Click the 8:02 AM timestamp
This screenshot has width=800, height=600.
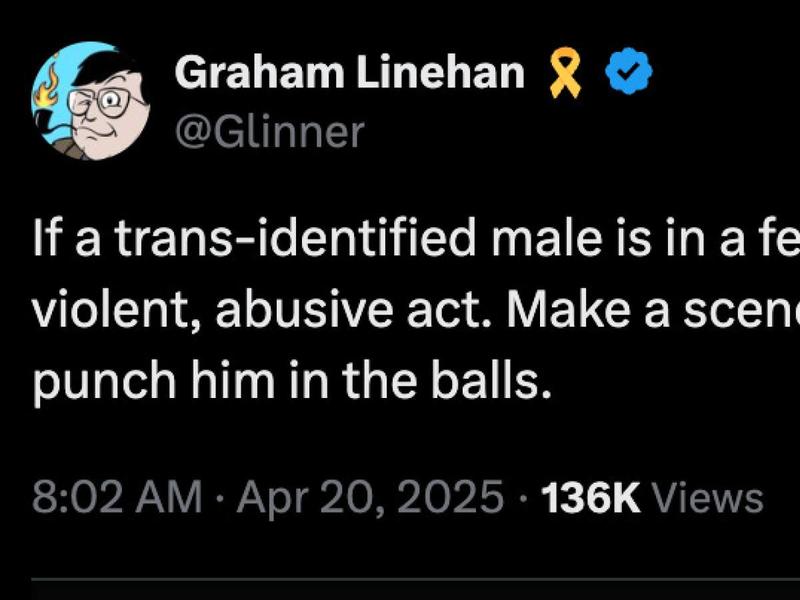pyautogui.click(x=118, y=496)
